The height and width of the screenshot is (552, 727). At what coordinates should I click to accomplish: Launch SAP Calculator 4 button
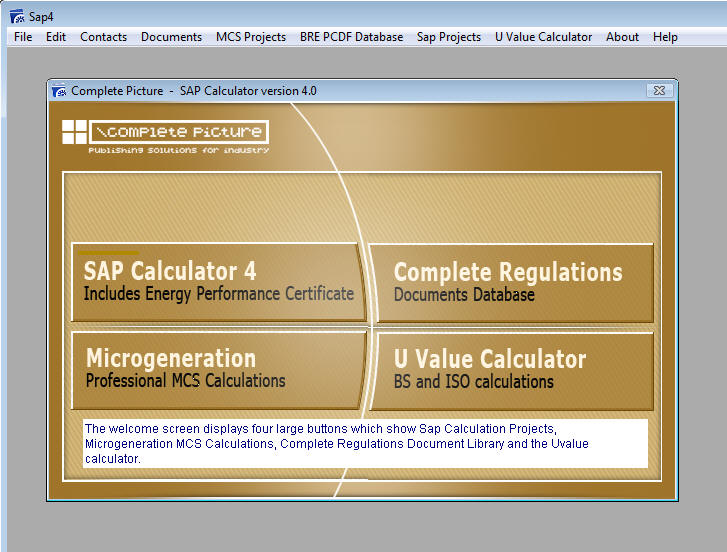pos(218,282)
